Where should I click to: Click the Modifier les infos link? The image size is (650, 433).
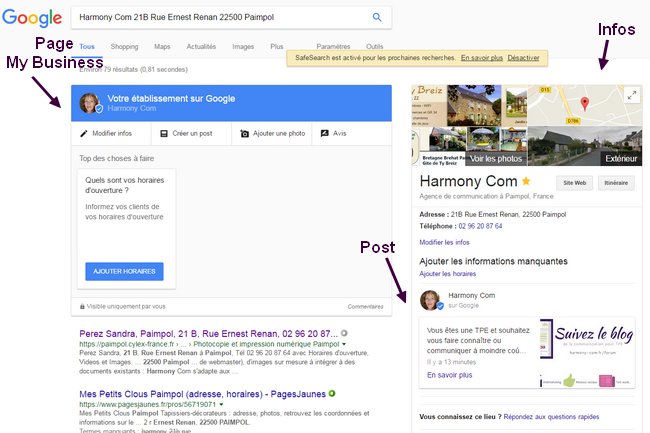(444, 242)
